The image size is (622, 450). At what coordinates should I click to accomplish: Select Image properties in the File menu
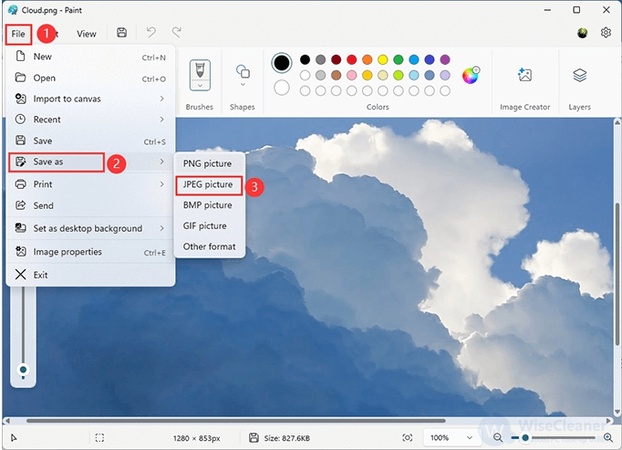click(x=68, y=252)
